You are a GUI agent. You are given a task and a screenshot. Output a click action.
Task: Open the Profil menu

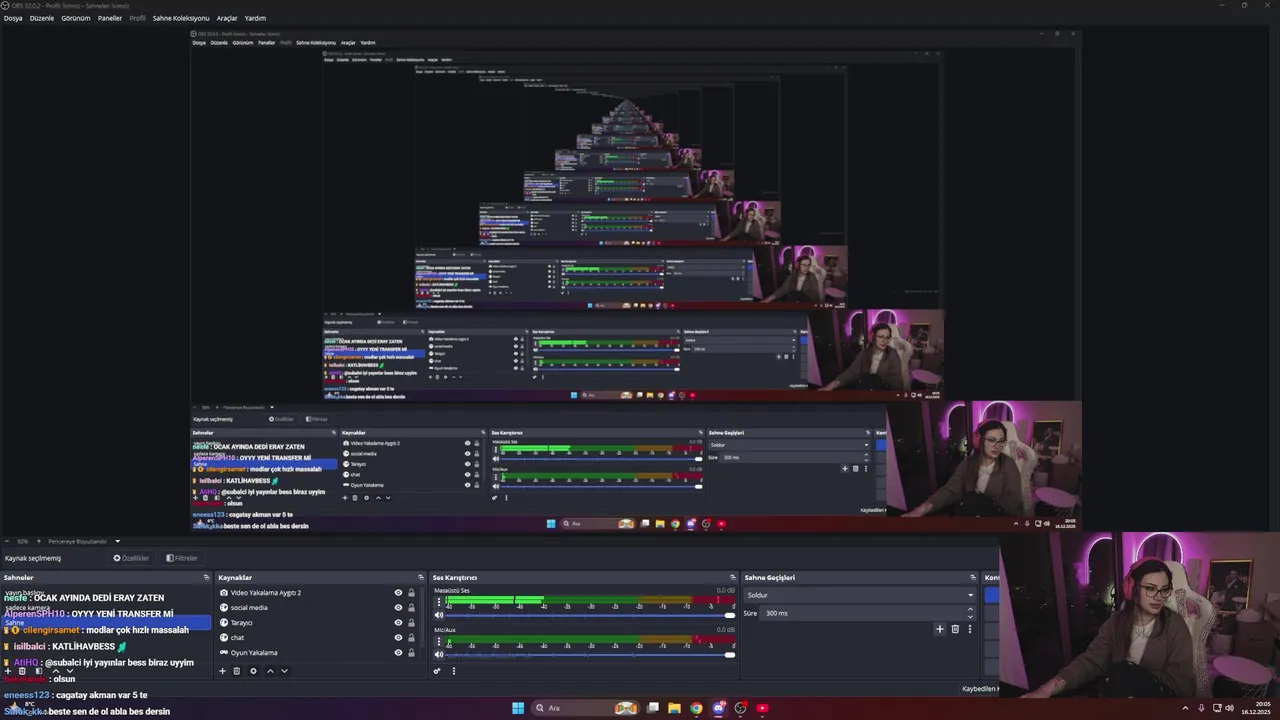(x=138, y=18)
